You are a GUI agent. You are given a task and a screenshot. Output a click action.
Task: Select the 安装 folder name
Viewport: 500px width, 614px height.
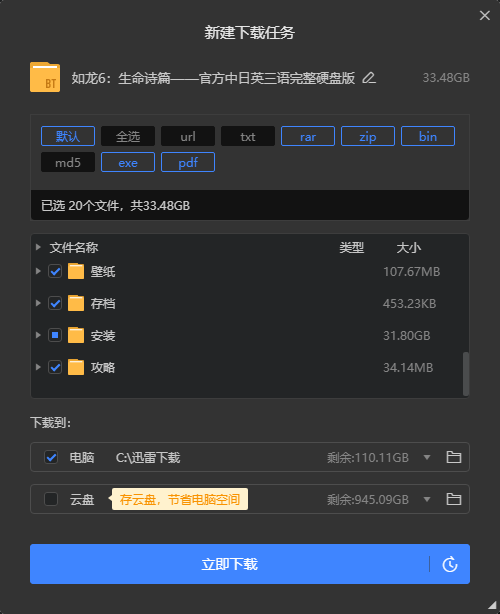click(x=103, y=336)
